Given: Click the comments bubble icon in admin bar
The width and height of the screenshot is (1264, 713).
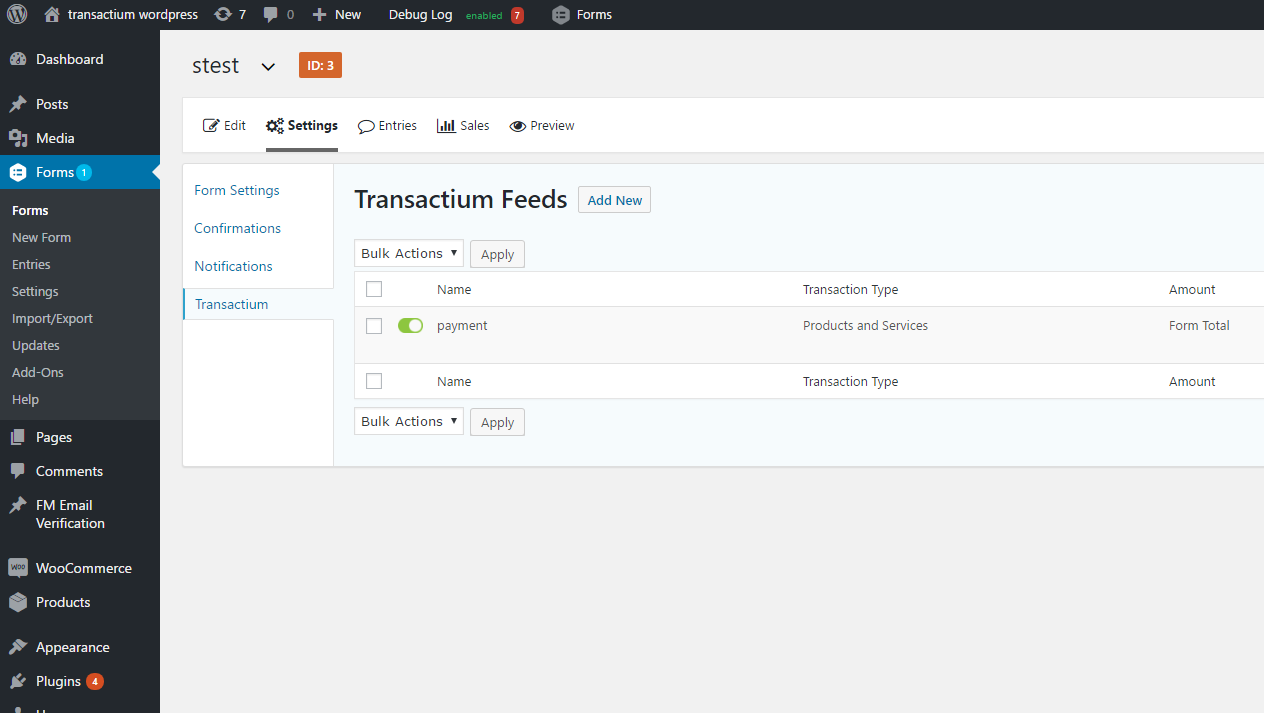Looking at the screenshot, I should tap(271, 15).
